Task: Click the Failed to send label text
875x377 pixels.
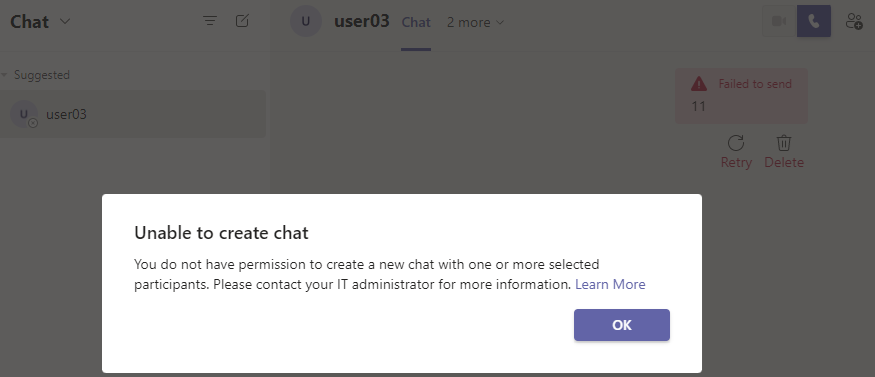Action: tap(755, 84)
